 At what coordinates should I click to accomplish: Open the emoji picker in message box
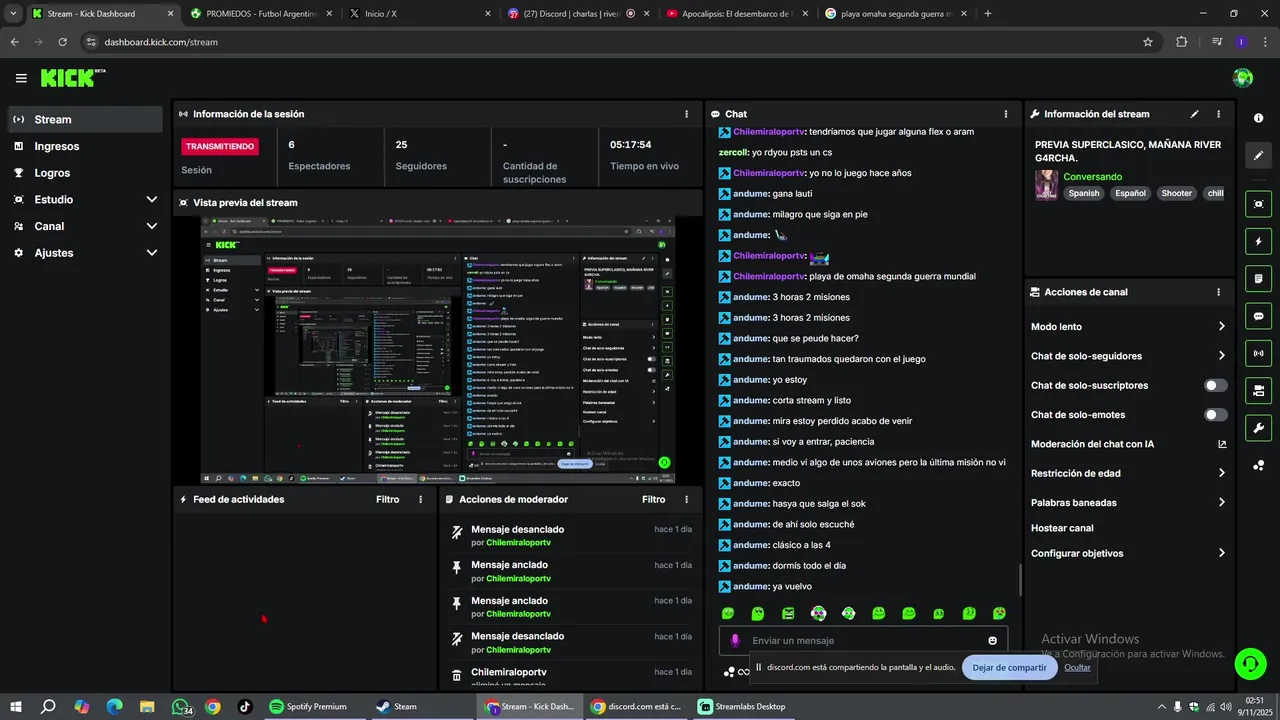point(992,640)
